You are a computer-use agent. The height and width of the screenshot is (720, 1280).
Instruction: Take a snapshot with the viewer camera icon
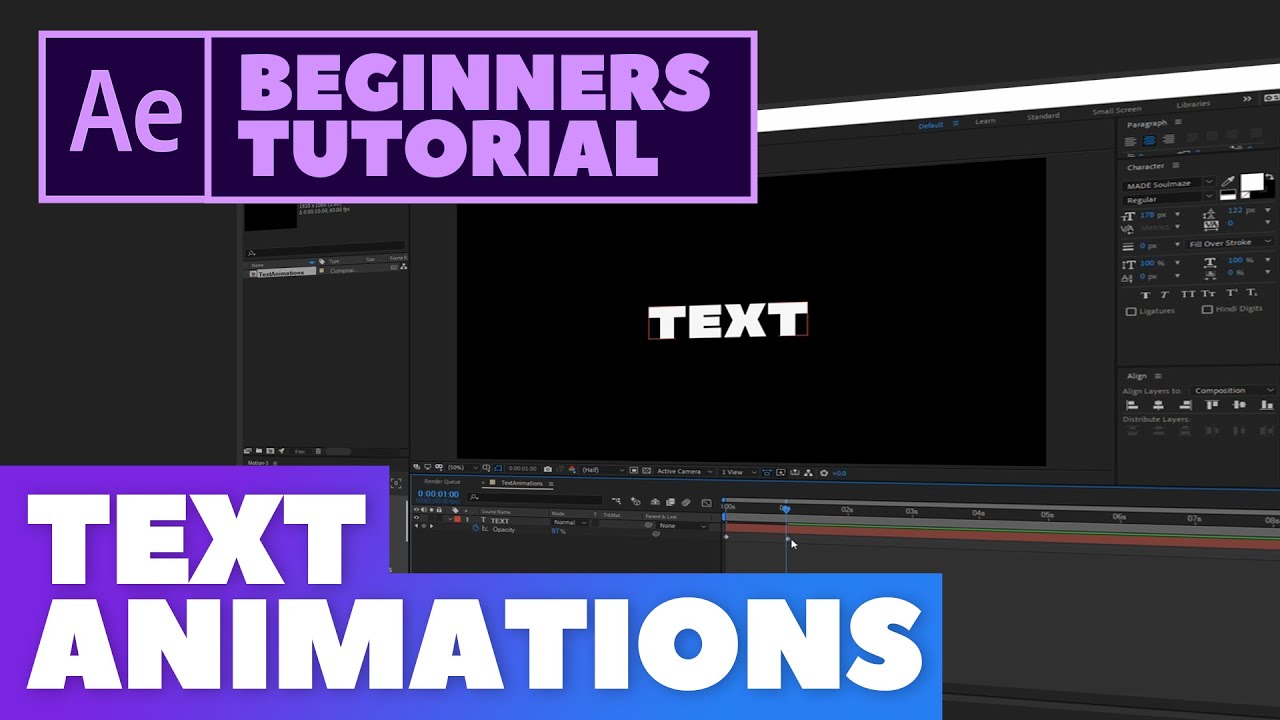click(x=547, y=470)
